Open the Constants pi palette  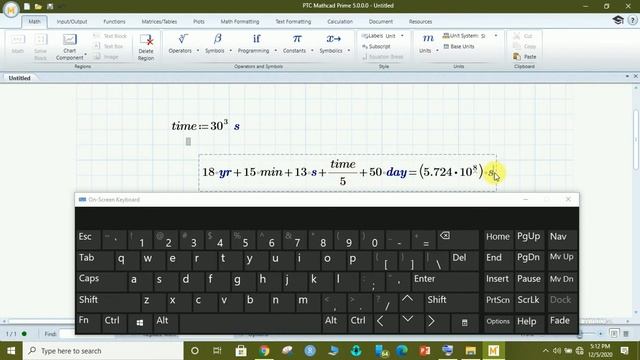(294, 44)
